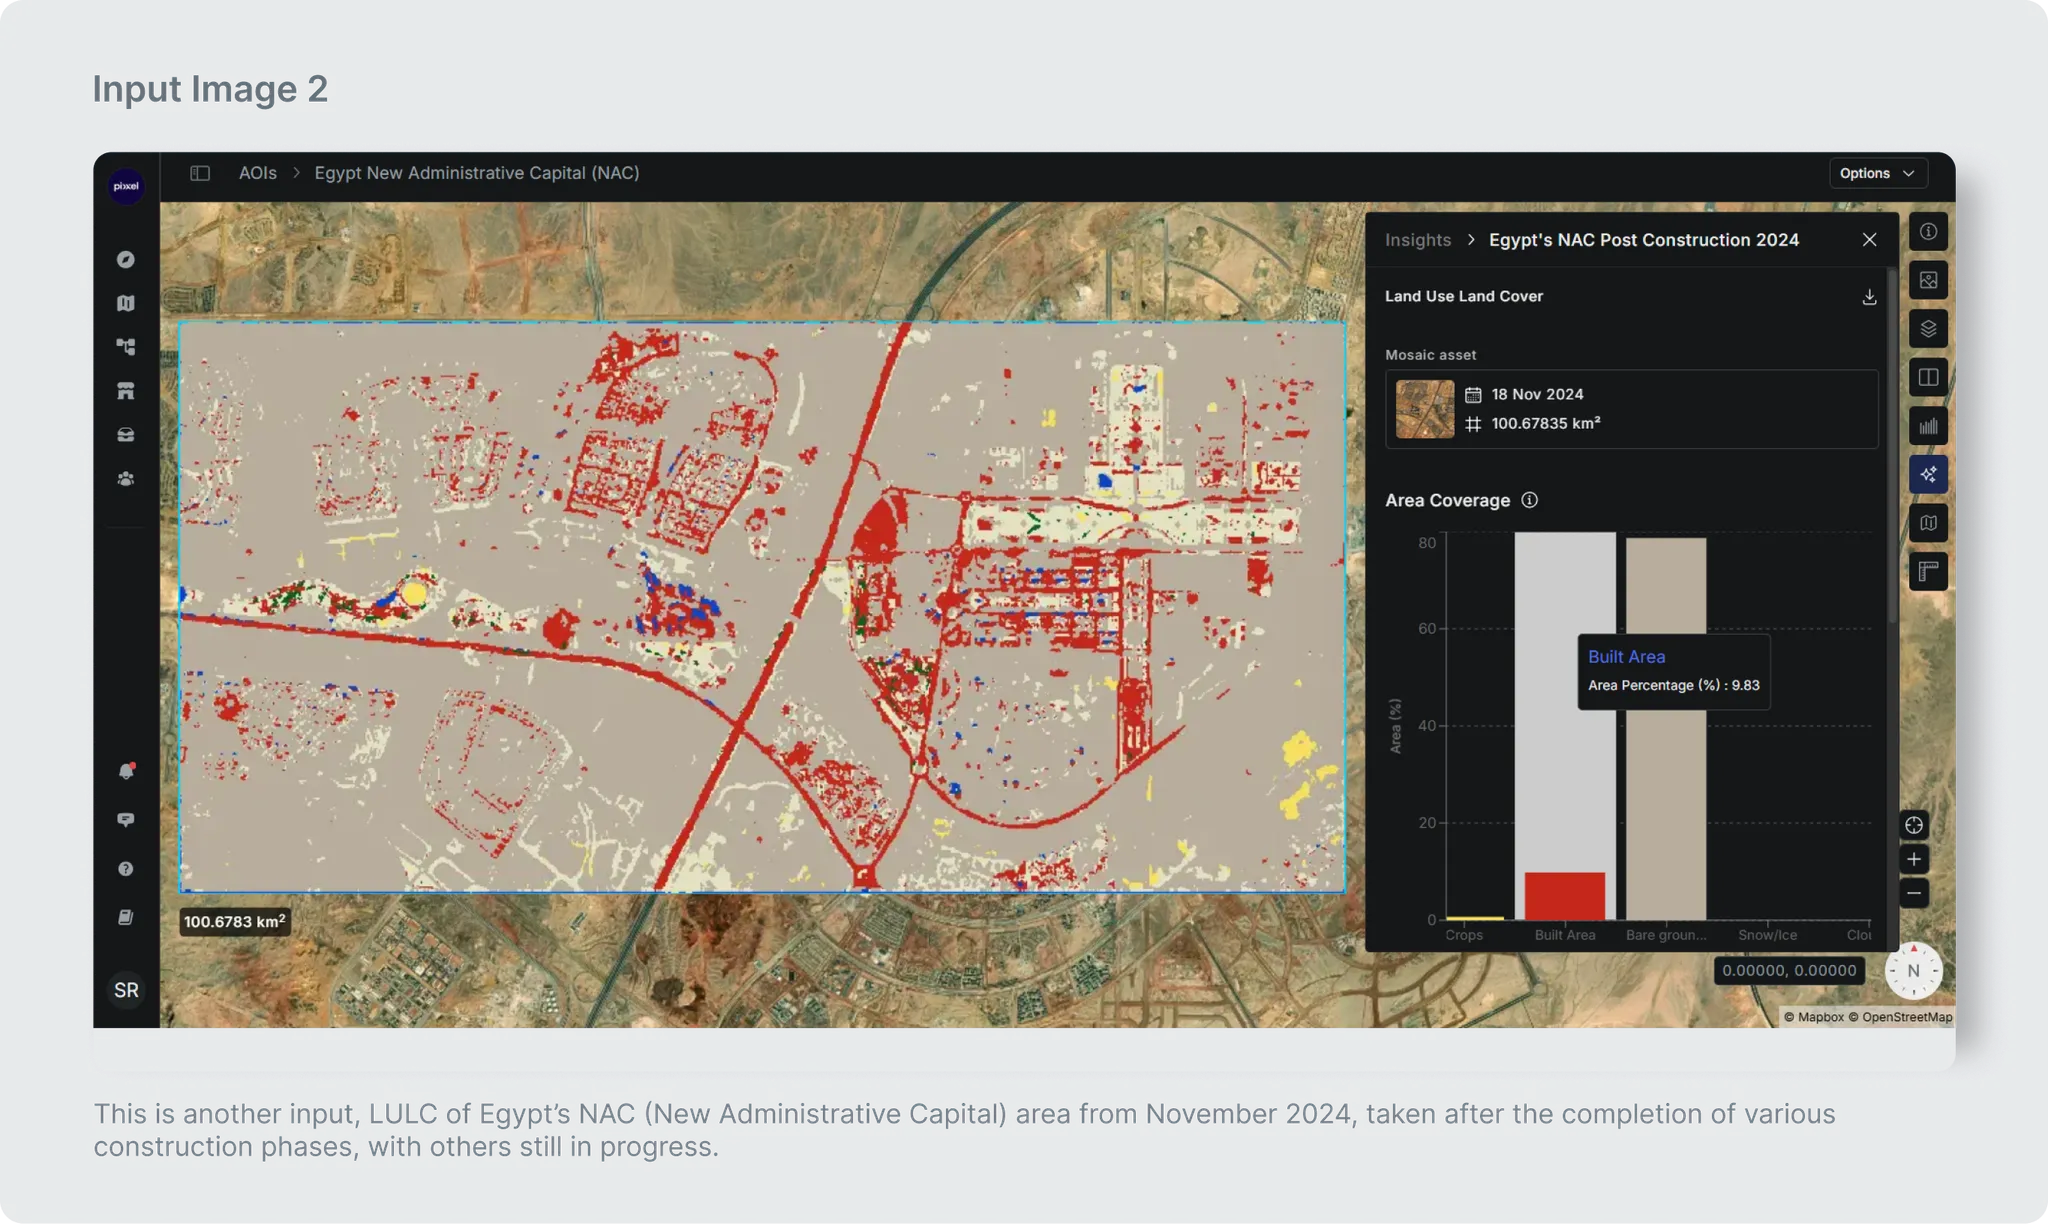The width and height of the screenshot is (2048, 1224).
Task: Toggle the highlighted Insights sparkle icon
Action: tap(1928, 475)
